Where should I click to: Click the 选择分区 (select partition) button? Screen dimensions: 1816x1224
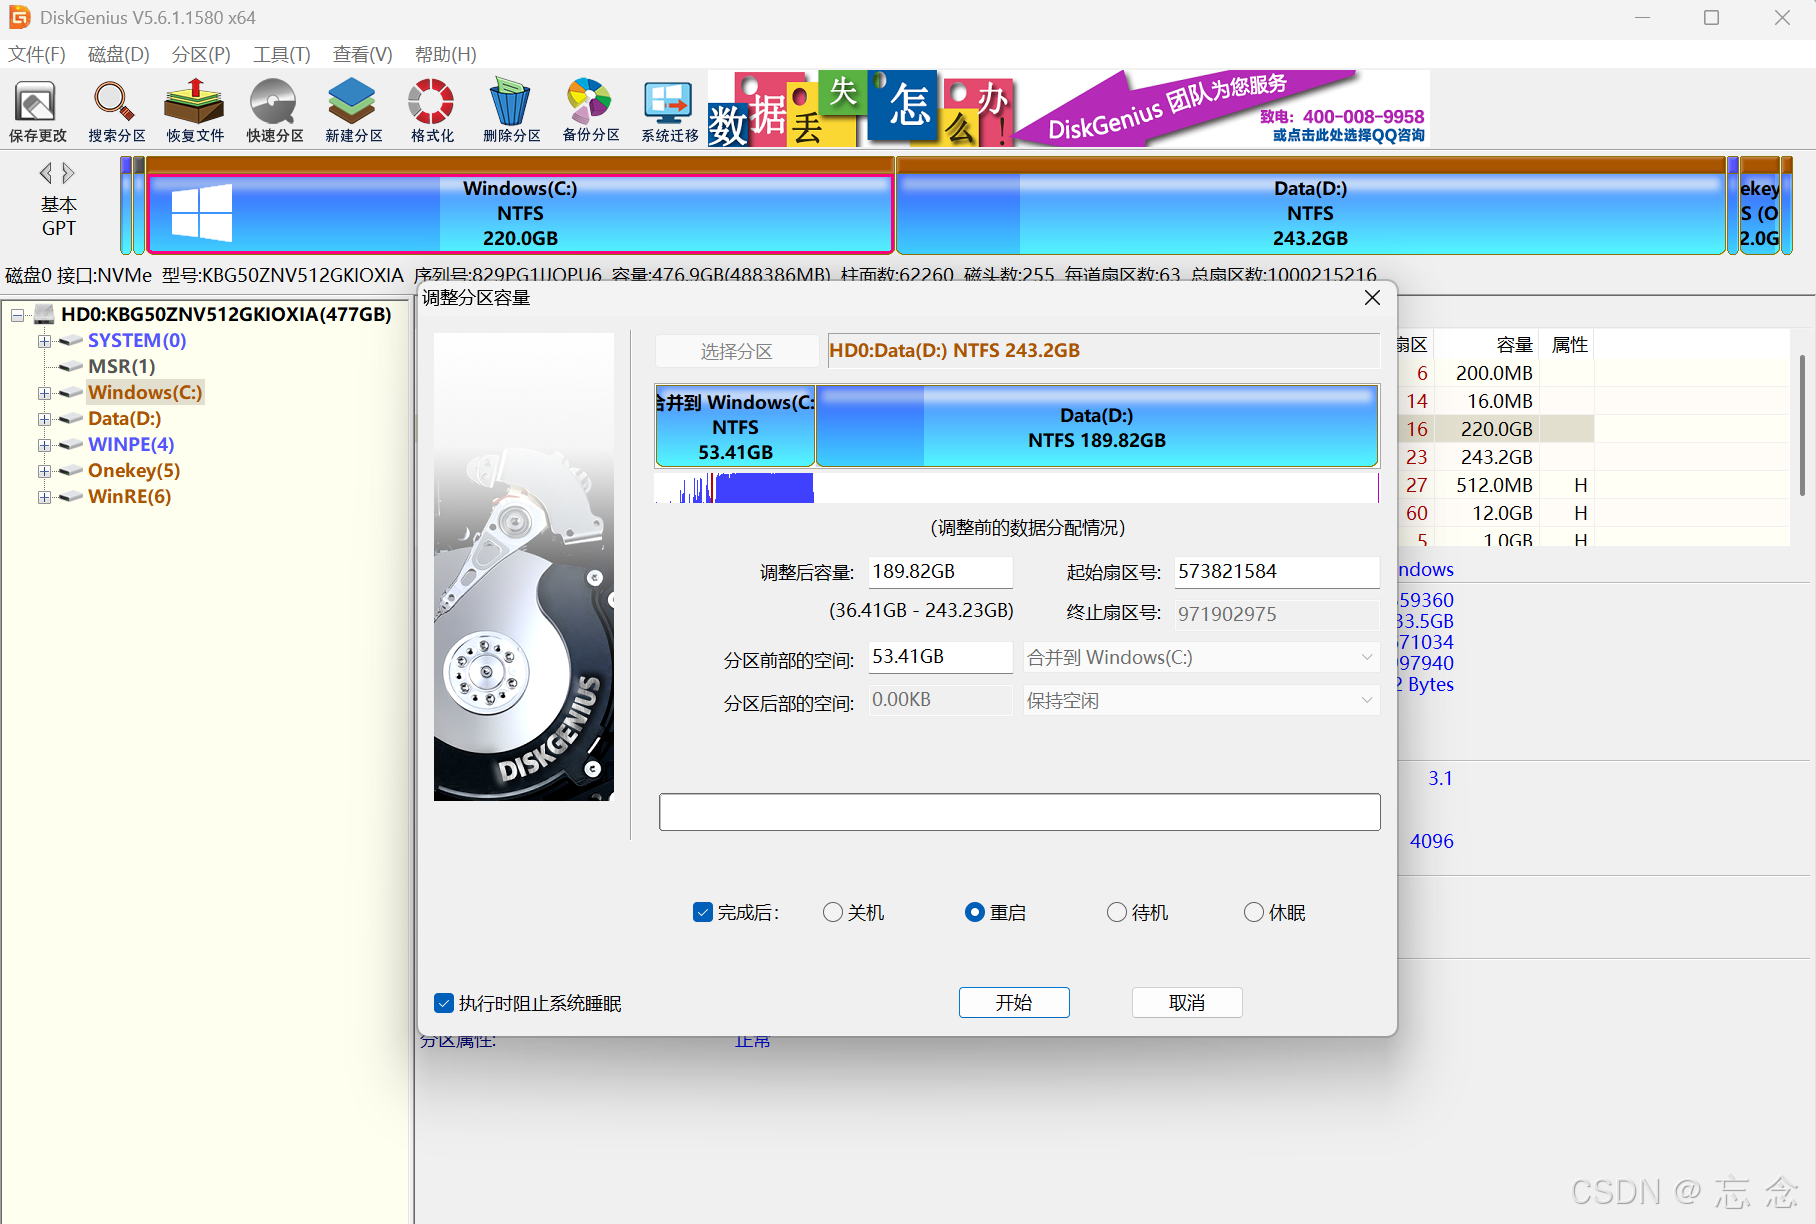pos(736,351)
